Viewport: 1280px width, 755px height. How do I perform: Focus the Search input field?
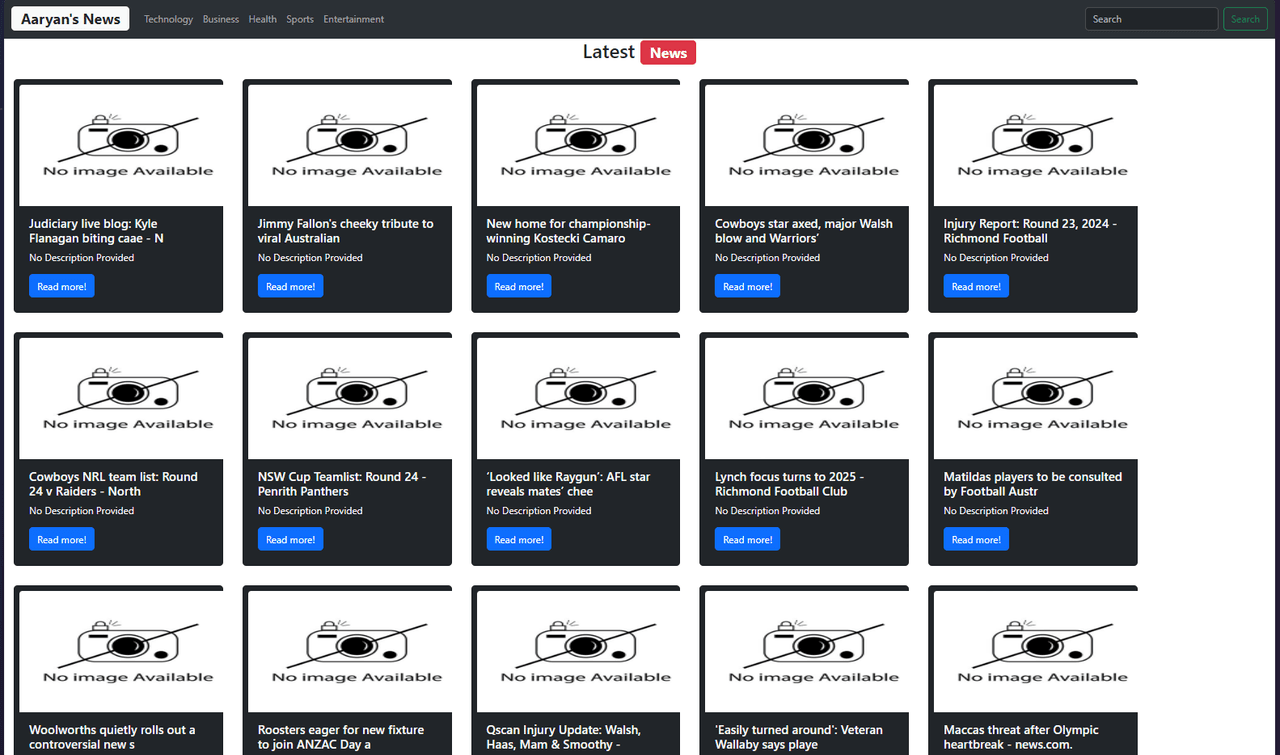coord(1150,19)
